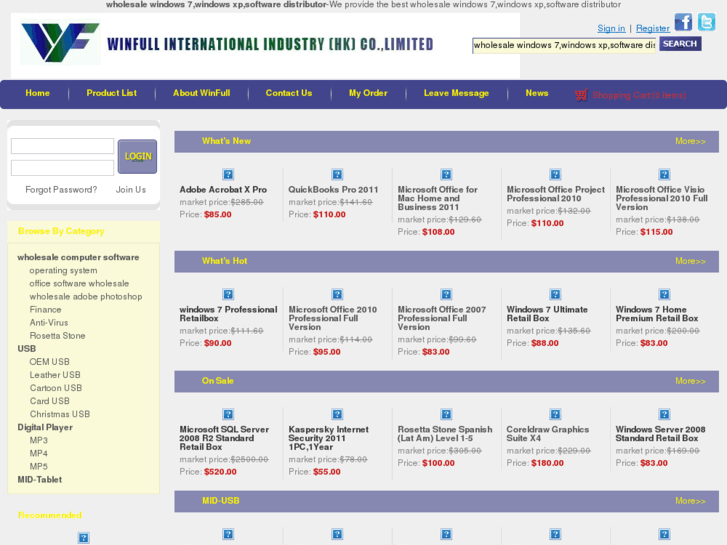Open Shopping Cart (0 items) link
The width and height of the screenshot is (727, 545).
[x=639, y=95]
